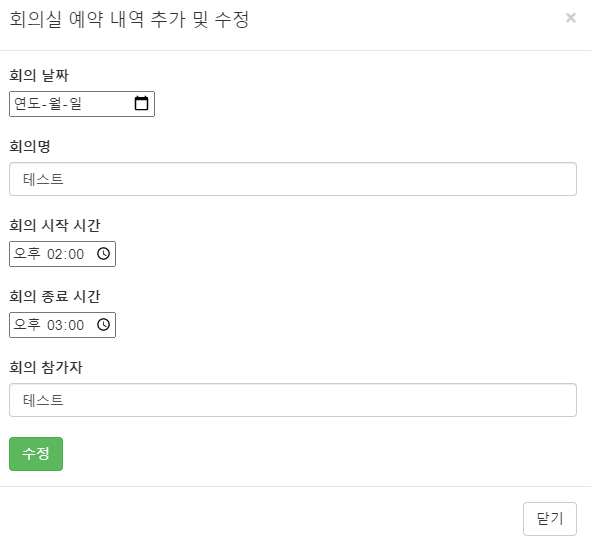Select the hour 03 in end time
Screen dimensions: 591x544
(55, 325)
